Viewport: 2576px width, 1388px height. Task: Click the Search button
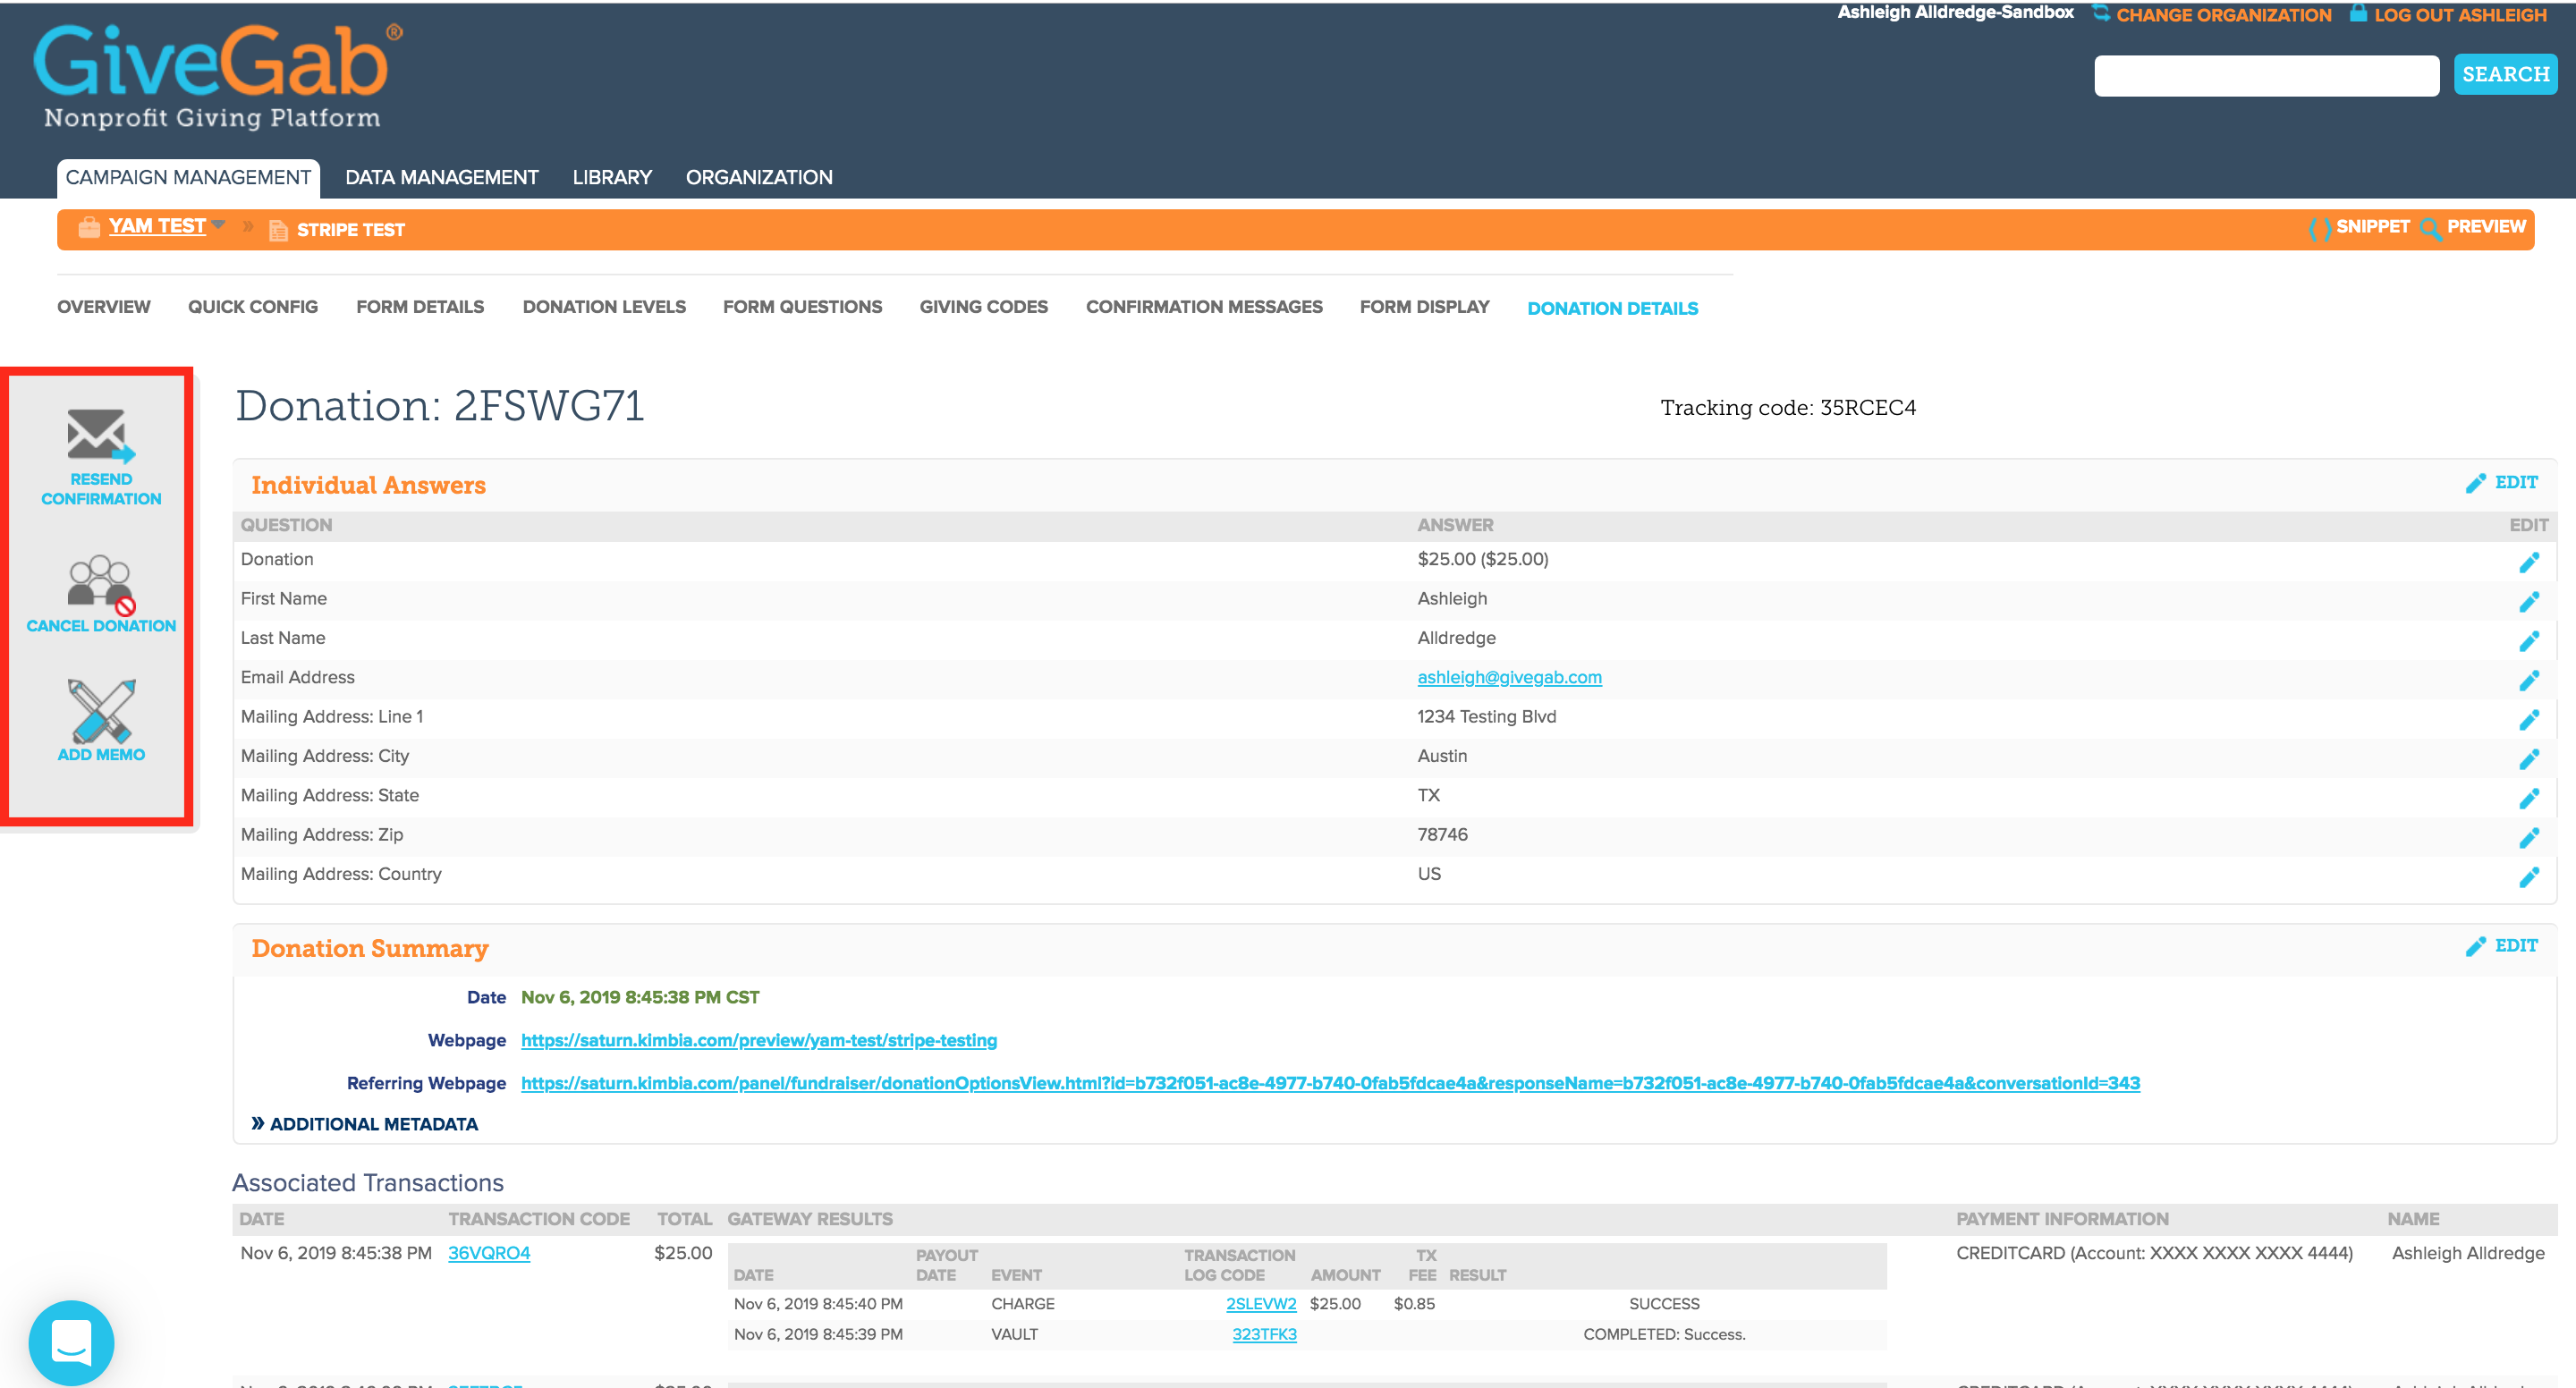coord(2505,74)
